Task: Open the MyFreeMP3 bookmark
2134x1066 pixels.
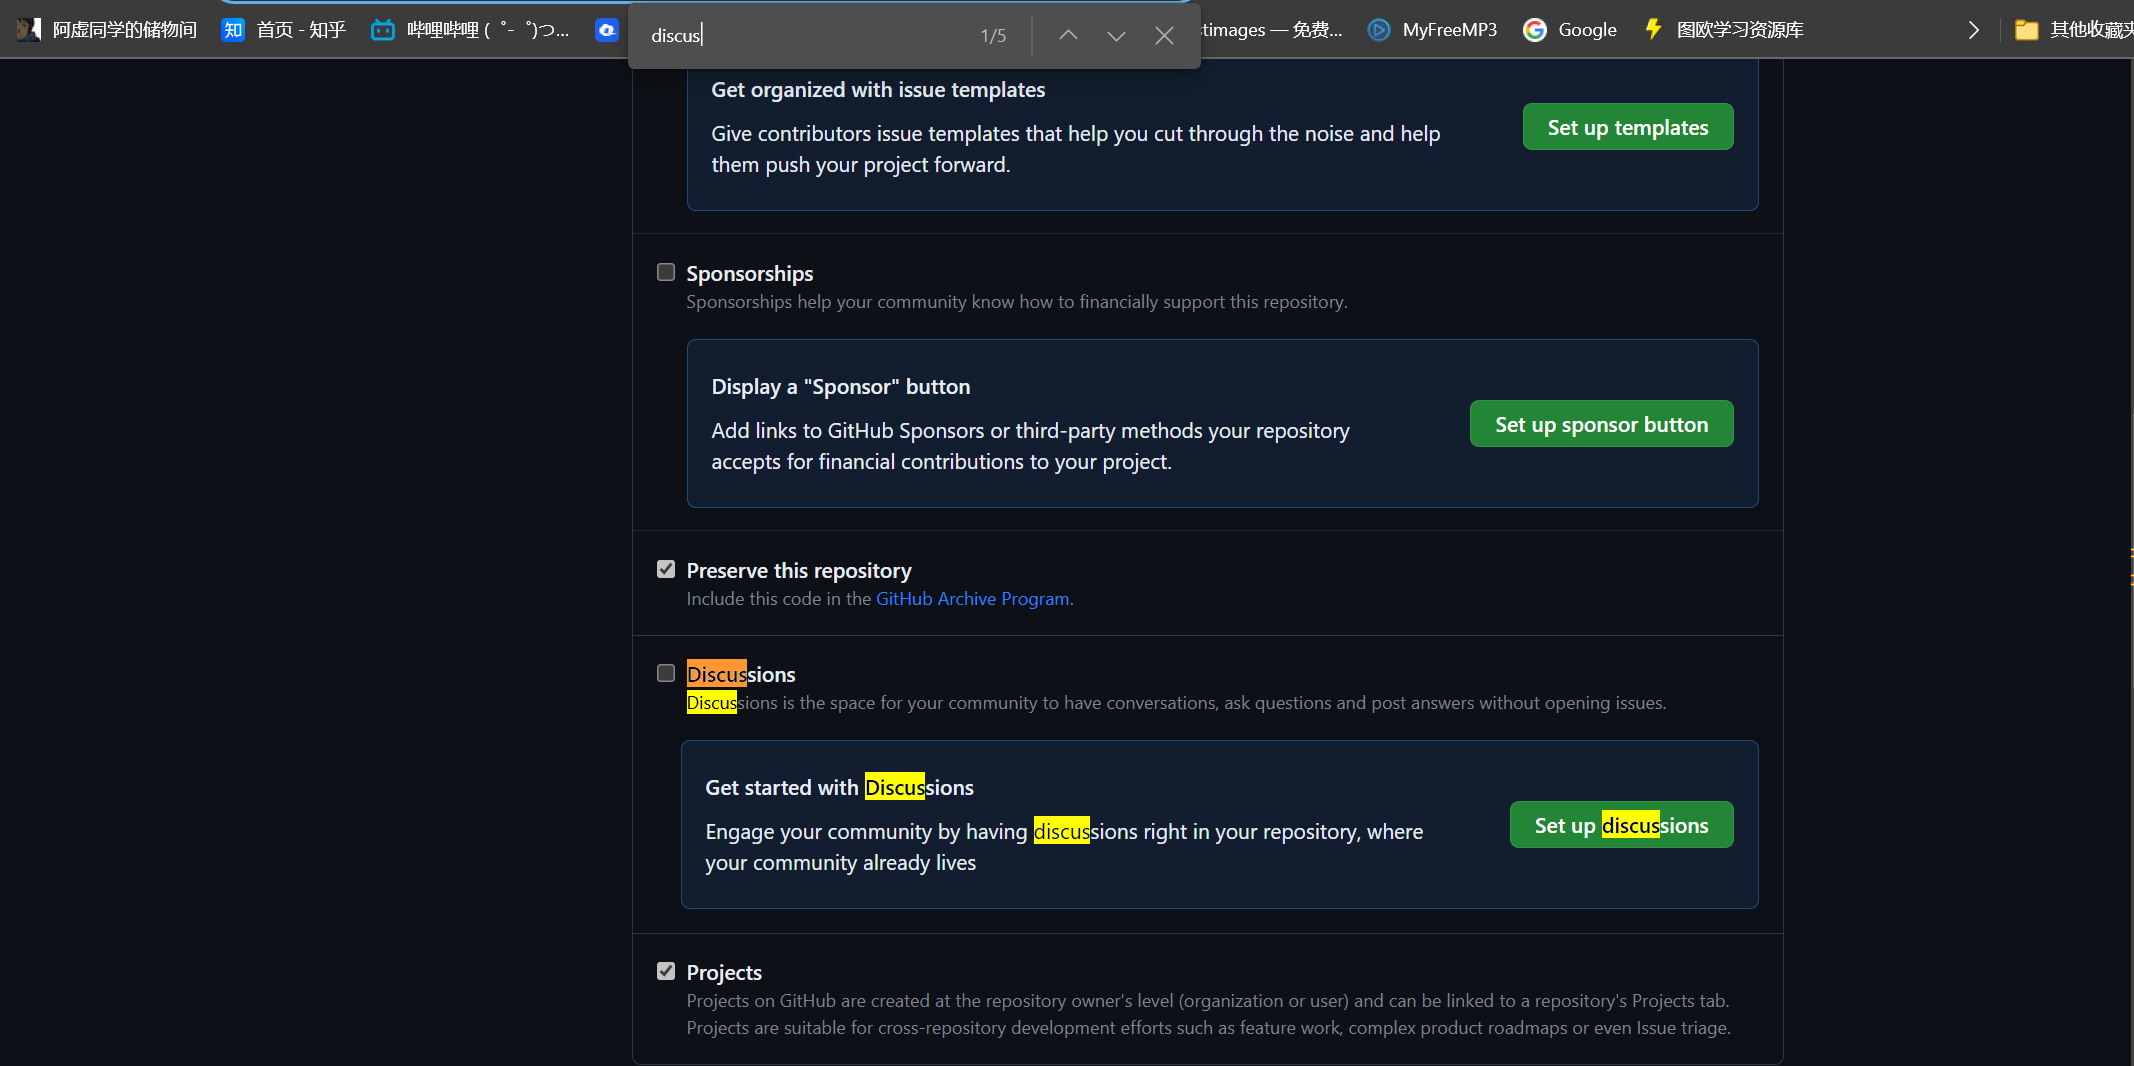Action: (1432, 30)
